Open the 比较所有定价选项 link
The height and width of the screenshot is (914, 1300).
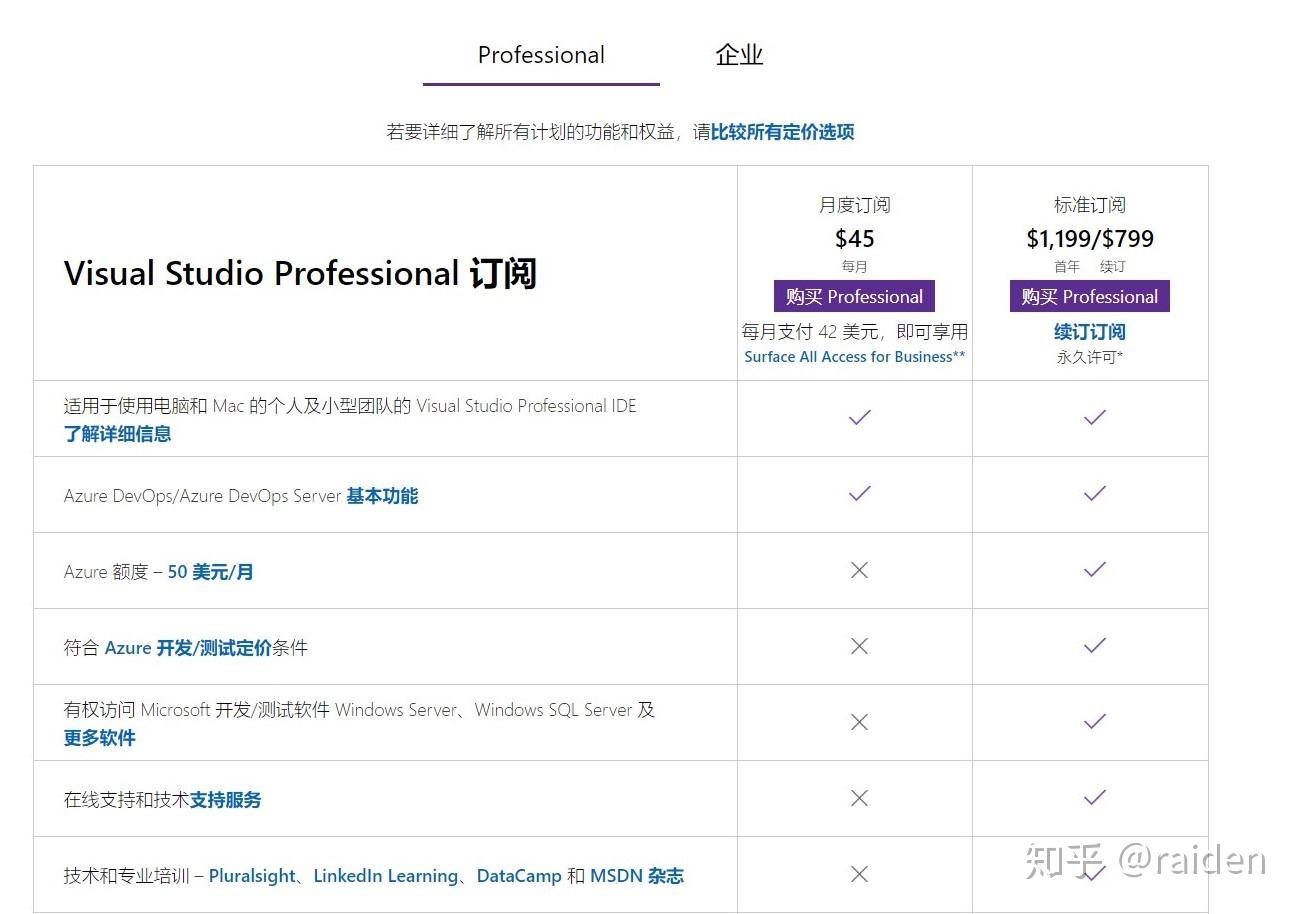[x=782, y=132]
